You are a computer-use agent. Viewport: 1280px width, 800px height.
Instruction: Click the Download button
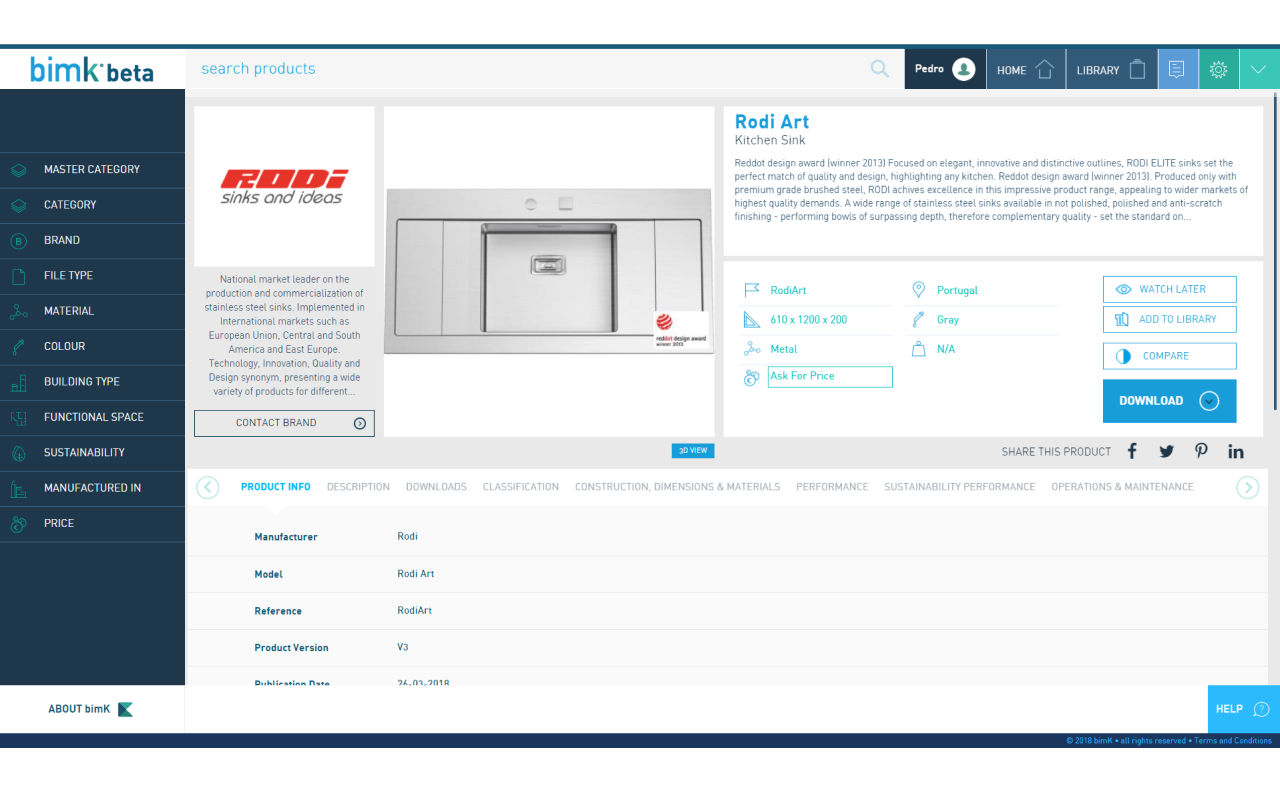(x=1169, y=401)
